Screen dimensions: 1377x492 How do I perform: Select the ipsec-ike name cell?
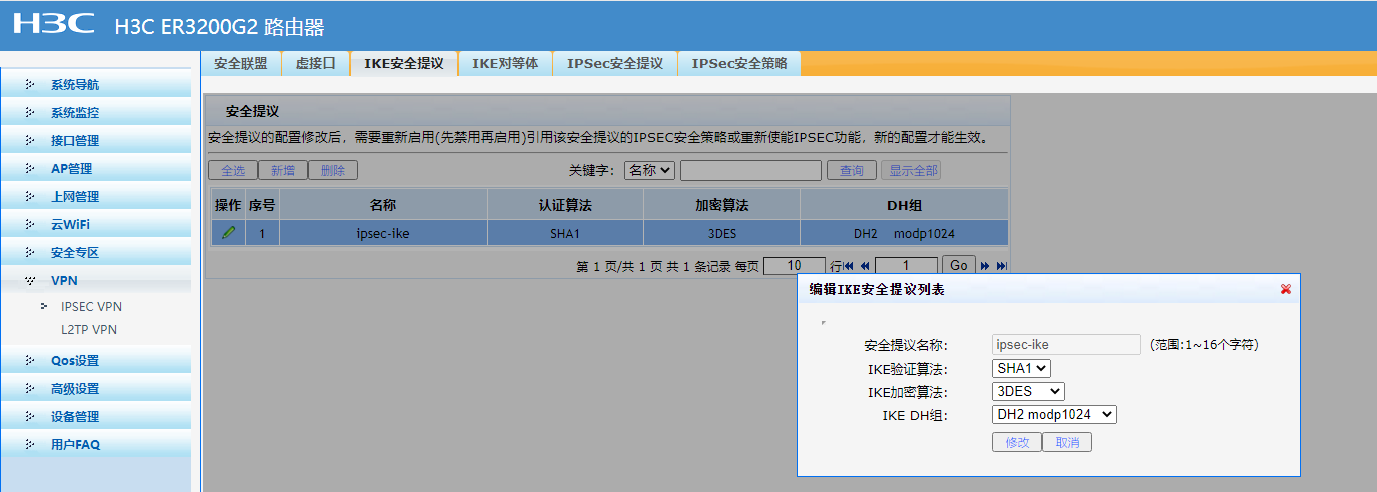pos(383,233)
